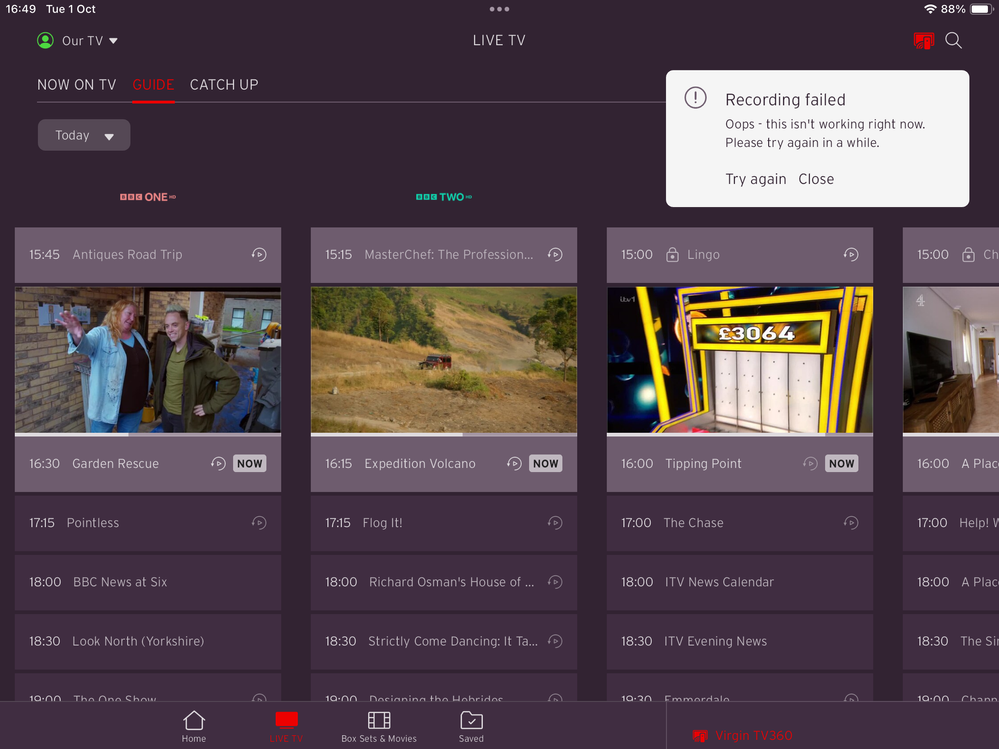Tap replay icon for Strictly Come Dancing: It Takes Two
Viewport: 999px width, 749px height.
pos(555,641)
